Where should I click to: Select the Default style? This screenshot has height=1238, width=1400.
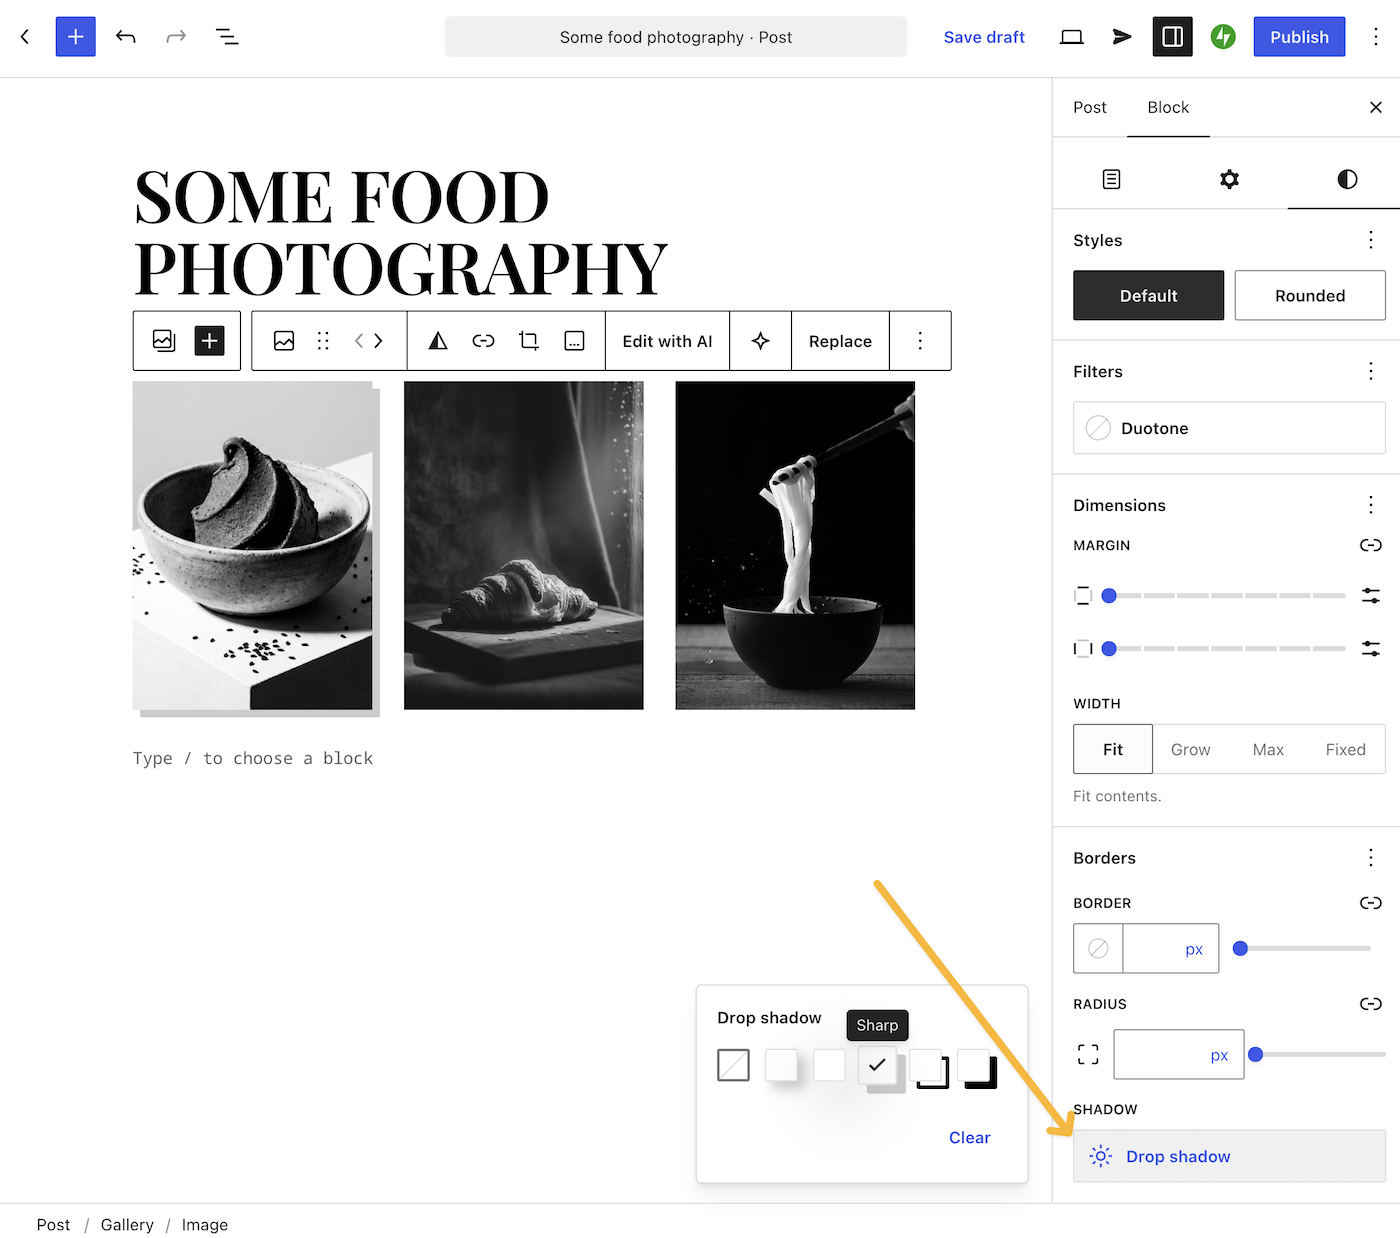pyautogui.click(x=1149, y=295)
